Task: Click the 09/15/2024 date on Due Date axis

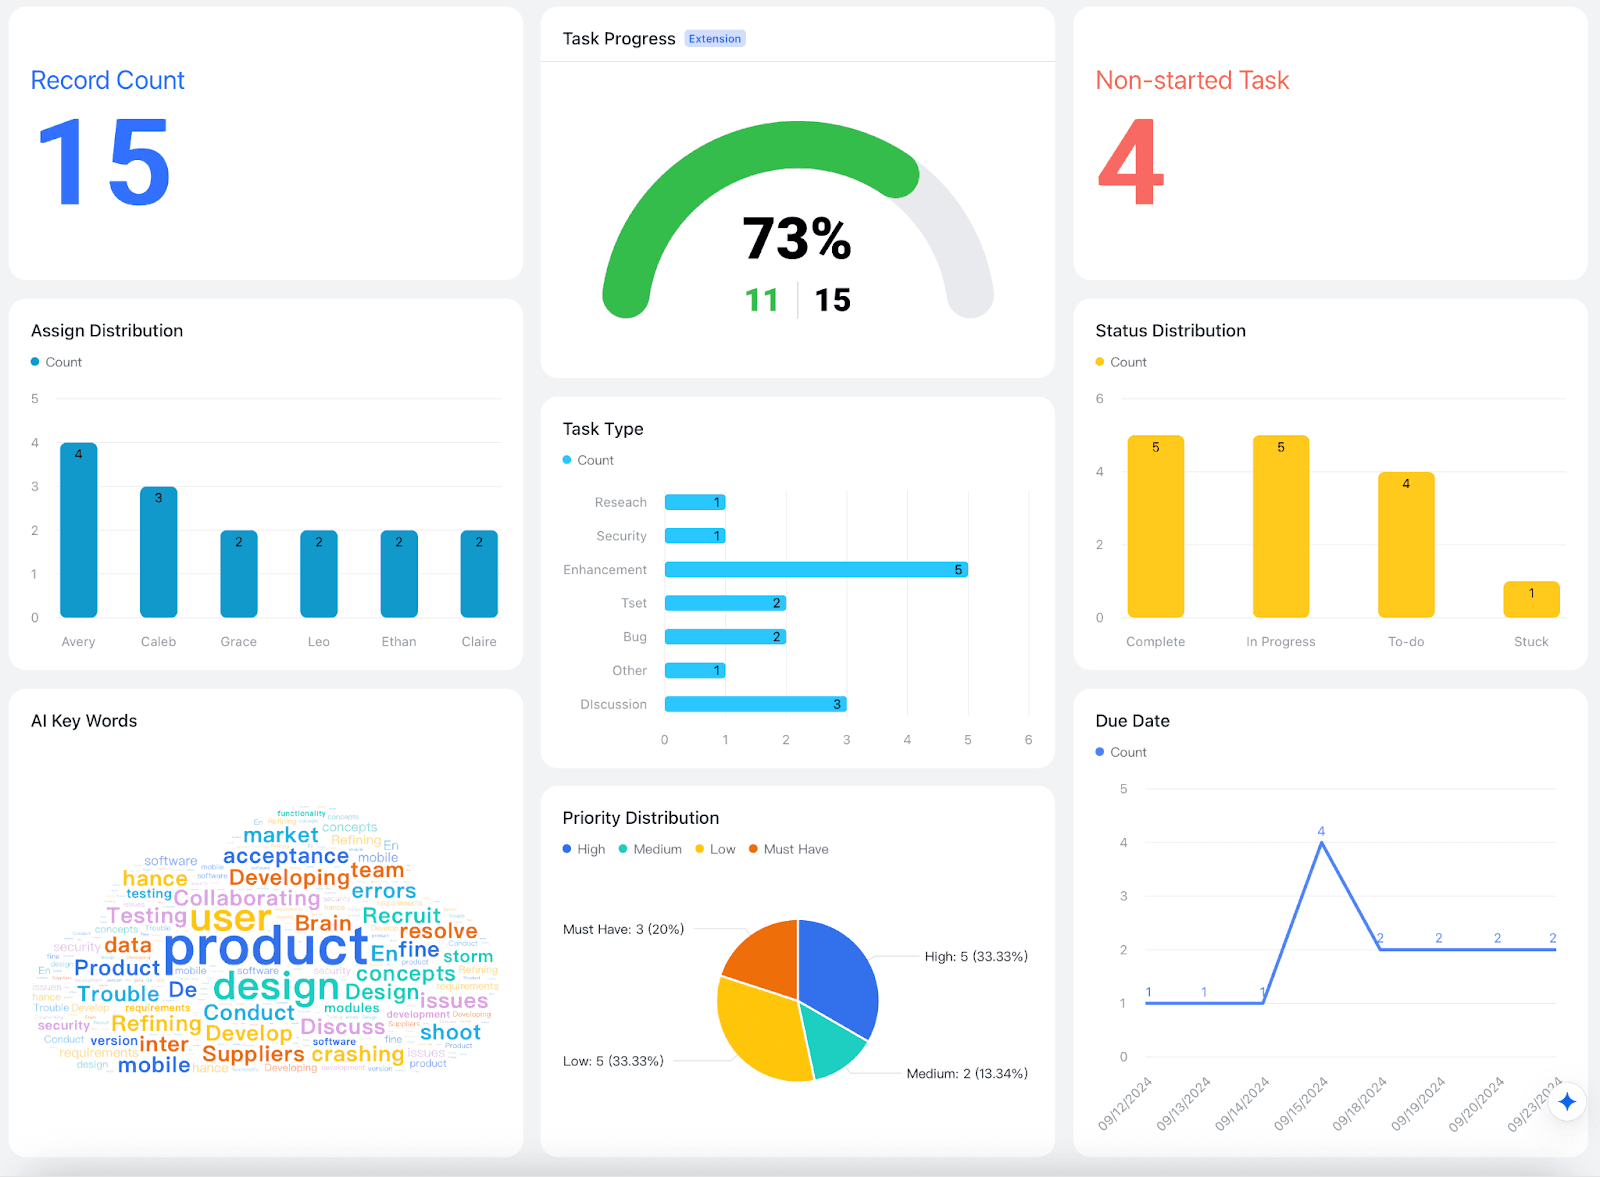Action: pyautogui.click(x=1301, y=1104)
